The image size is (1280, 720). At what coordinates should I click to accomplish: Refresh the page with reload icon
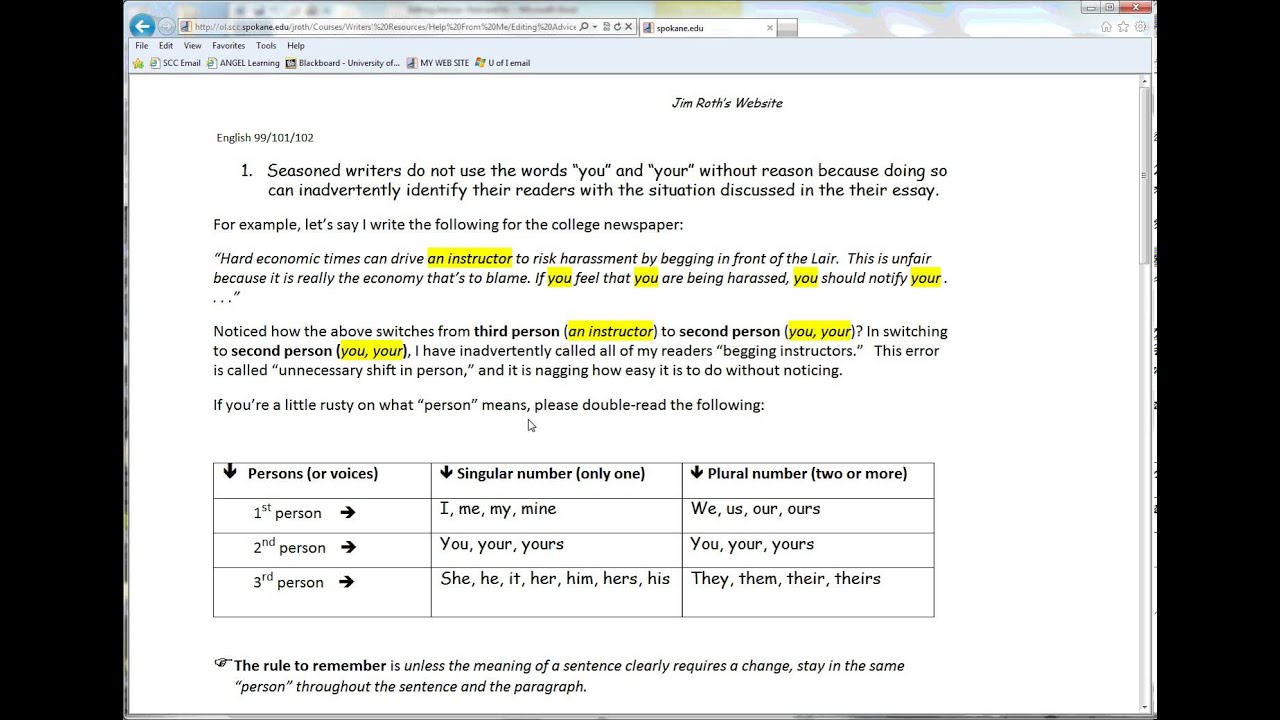click(617, 27)
